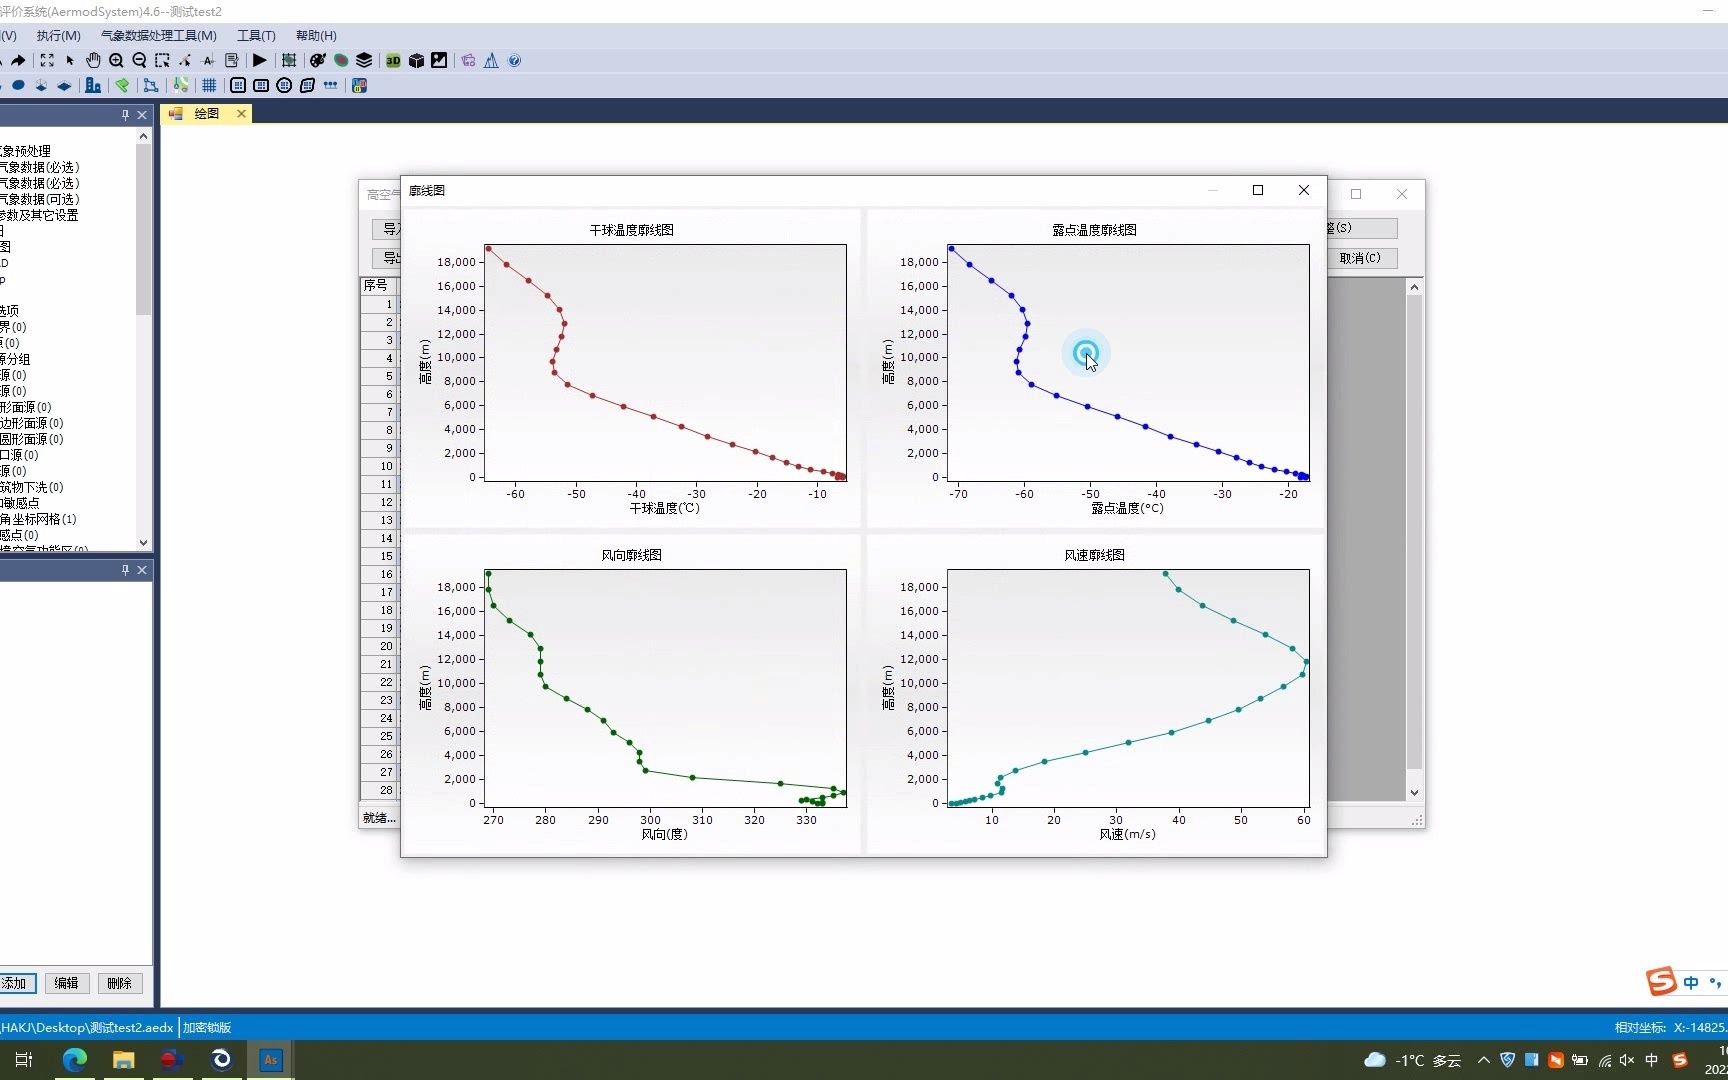Click the green flag tool
This screenshot has height=1080, width=1728.
122,86
